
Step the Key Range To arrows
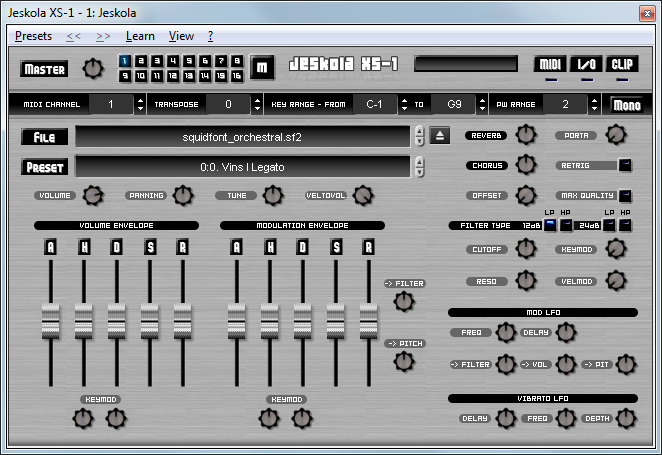pyautogui.click(x=482, y=104)
